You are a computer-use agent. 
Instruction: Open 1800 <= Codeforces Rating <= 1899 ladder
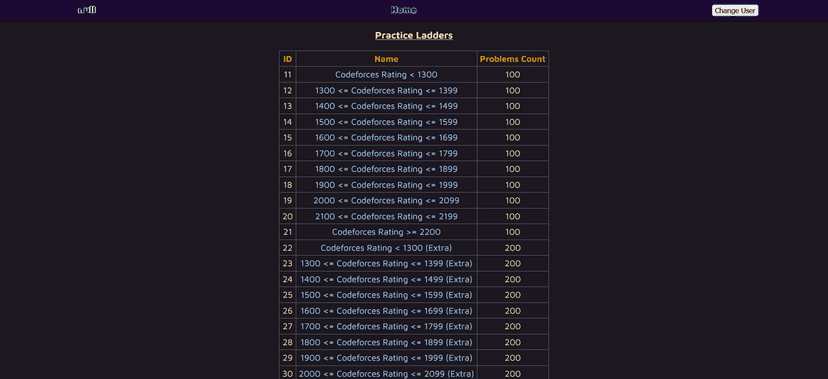coord(386,169)
